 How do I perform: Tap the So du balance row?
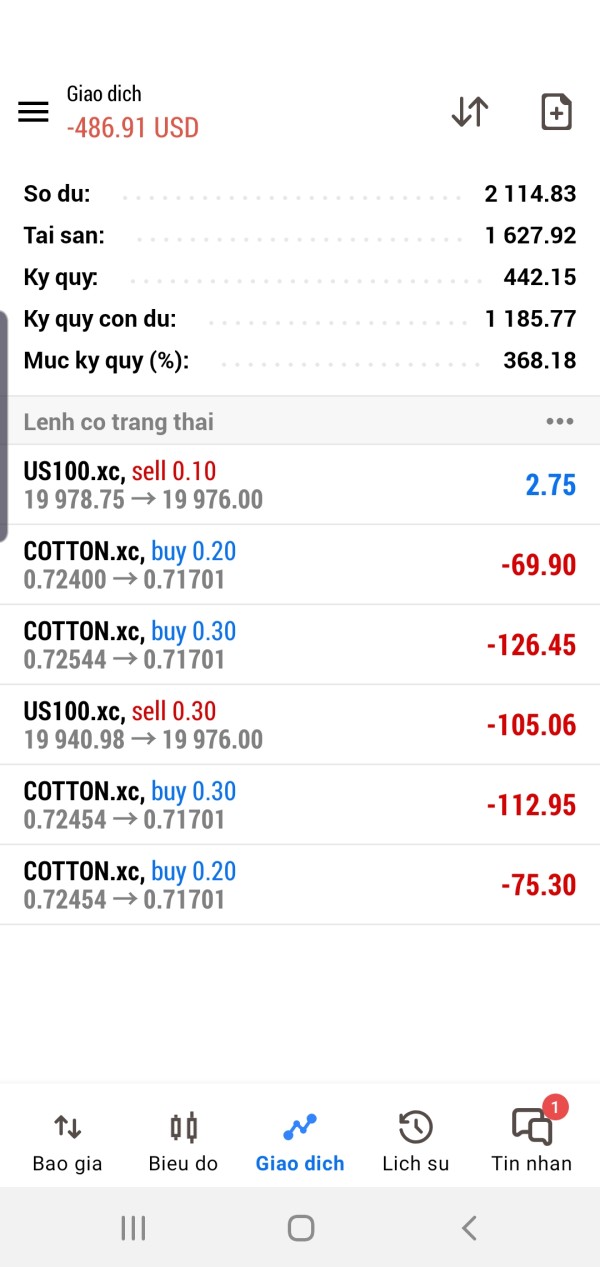coord(300,194)
